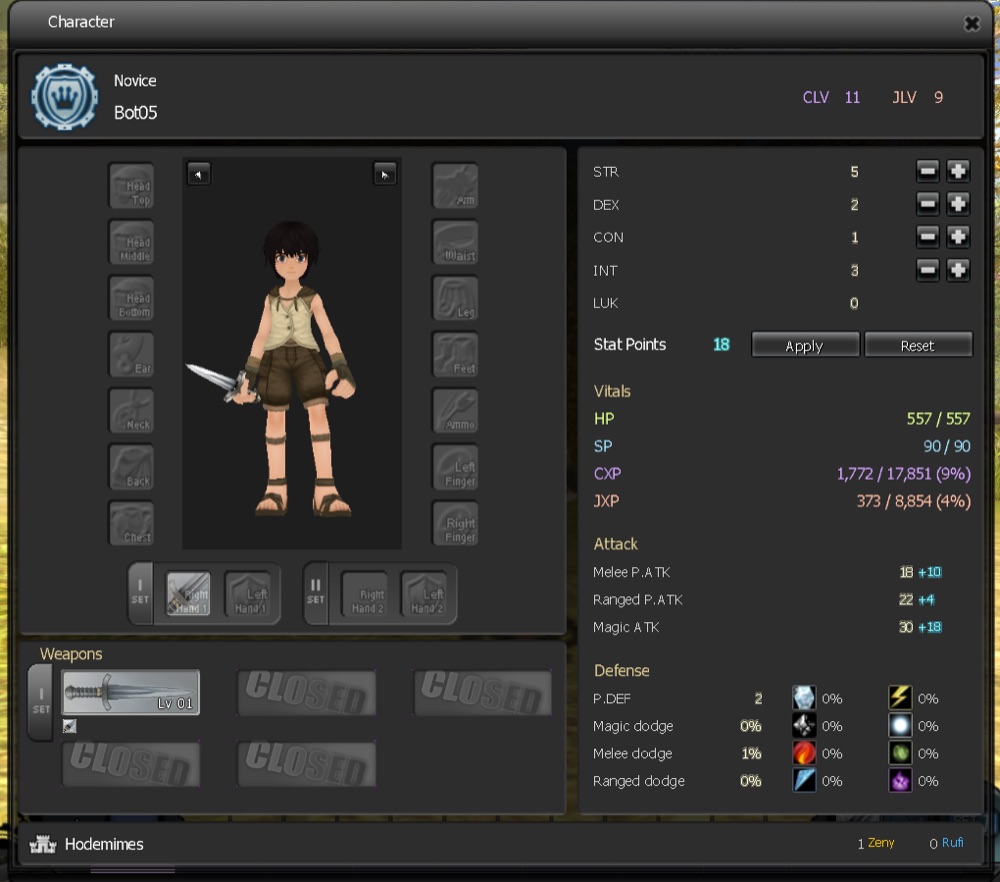Toggle the Weapons panel SET I tab
1000x882 pixels.
[x=41, y=702]
